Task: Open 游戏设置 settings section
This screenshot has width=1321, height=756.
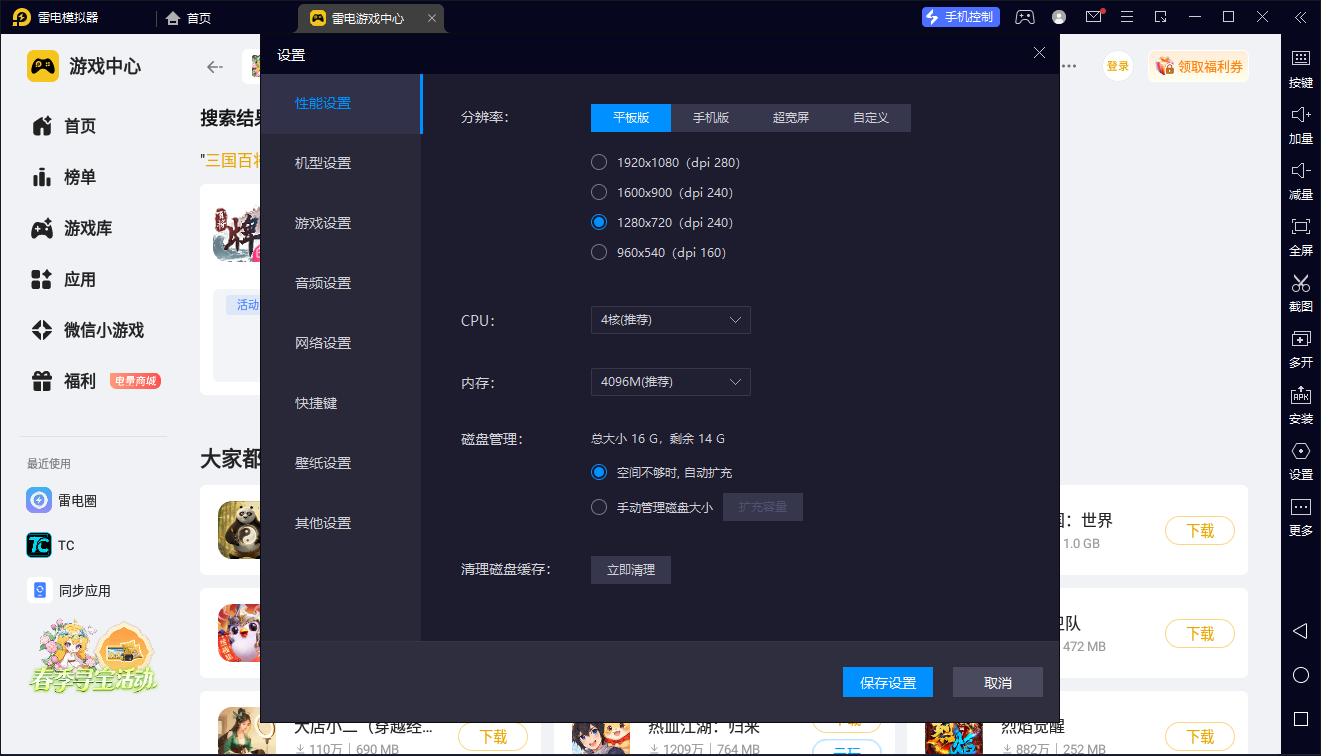Action: coord(341,223)
